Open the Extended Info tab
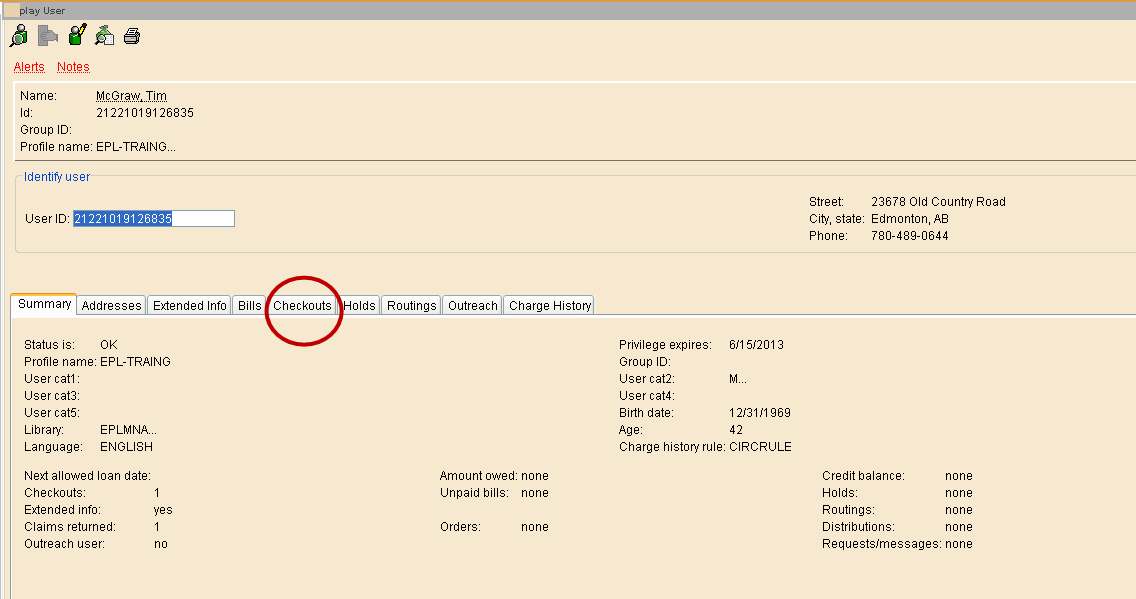 point(189,305)
